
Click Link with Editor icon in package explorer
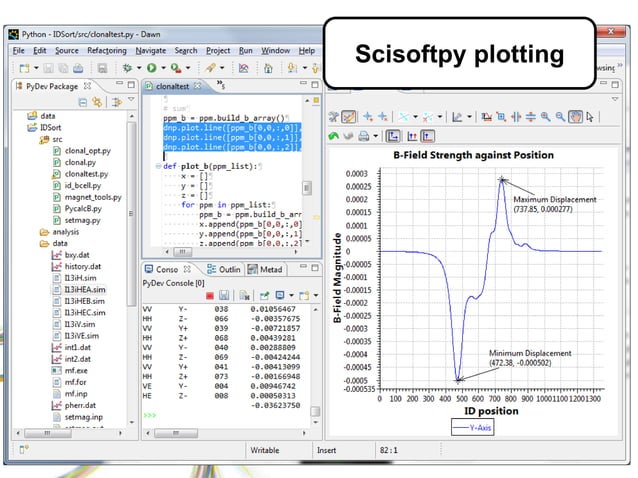[100, 102]
